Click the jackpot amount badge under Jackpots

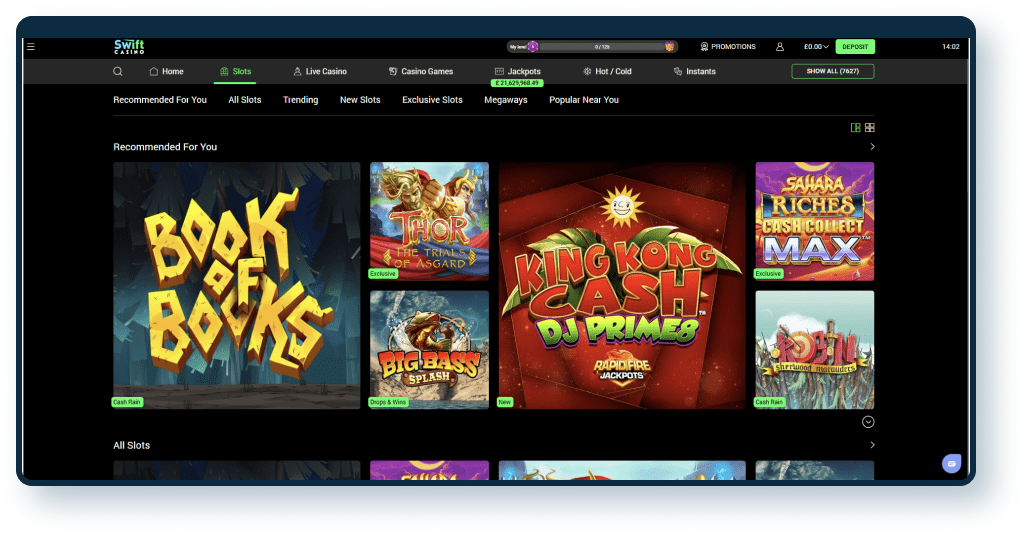[517, 84]
